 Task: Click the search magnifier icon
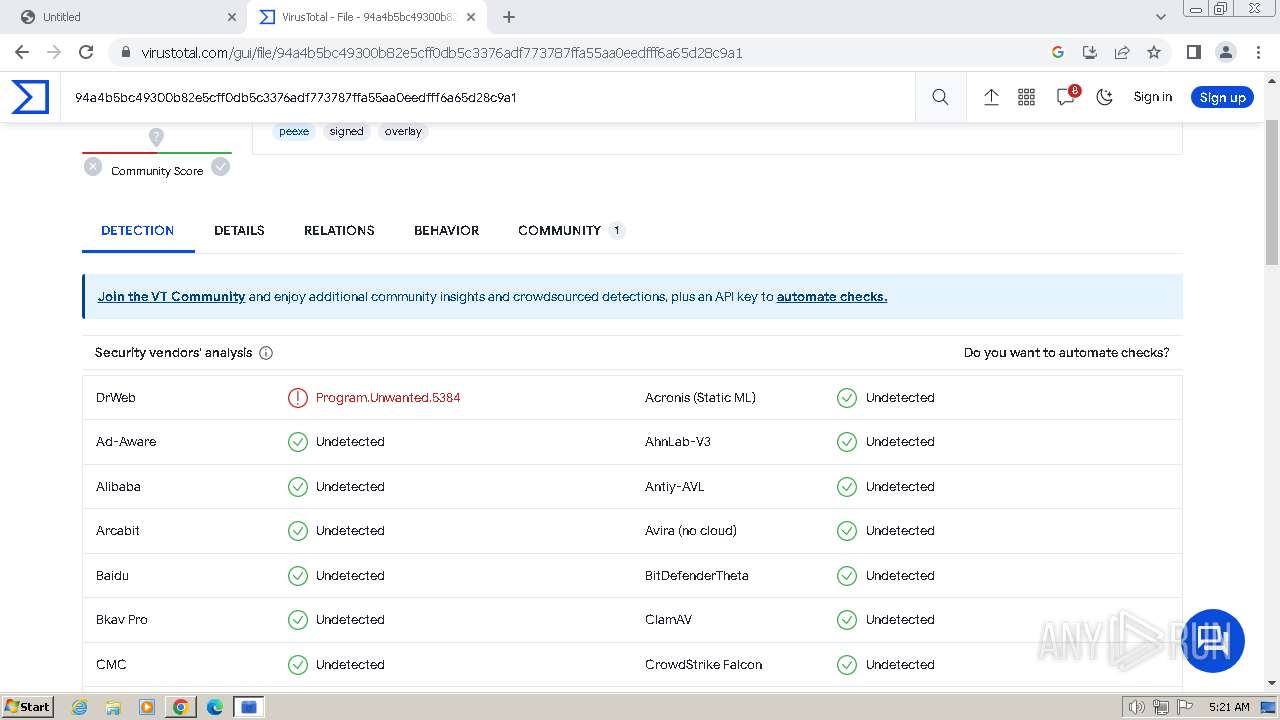click(x=940, y=97)
